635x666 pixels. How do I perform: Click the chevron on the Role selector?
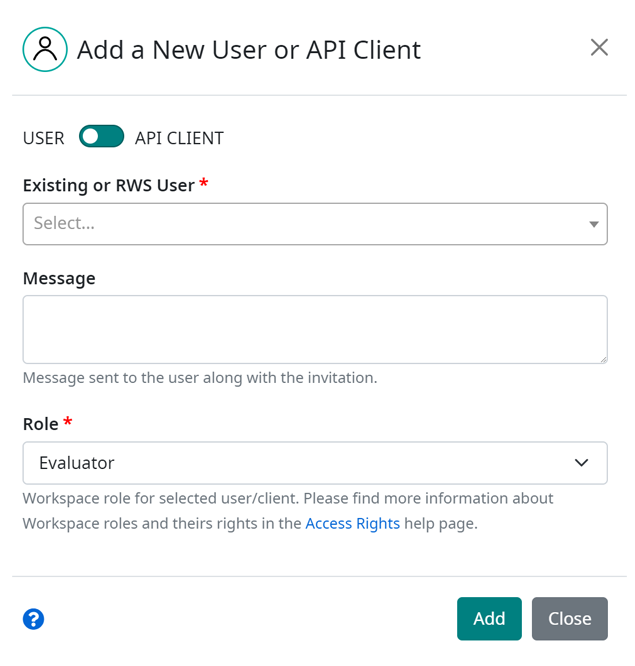coord(581,463)
